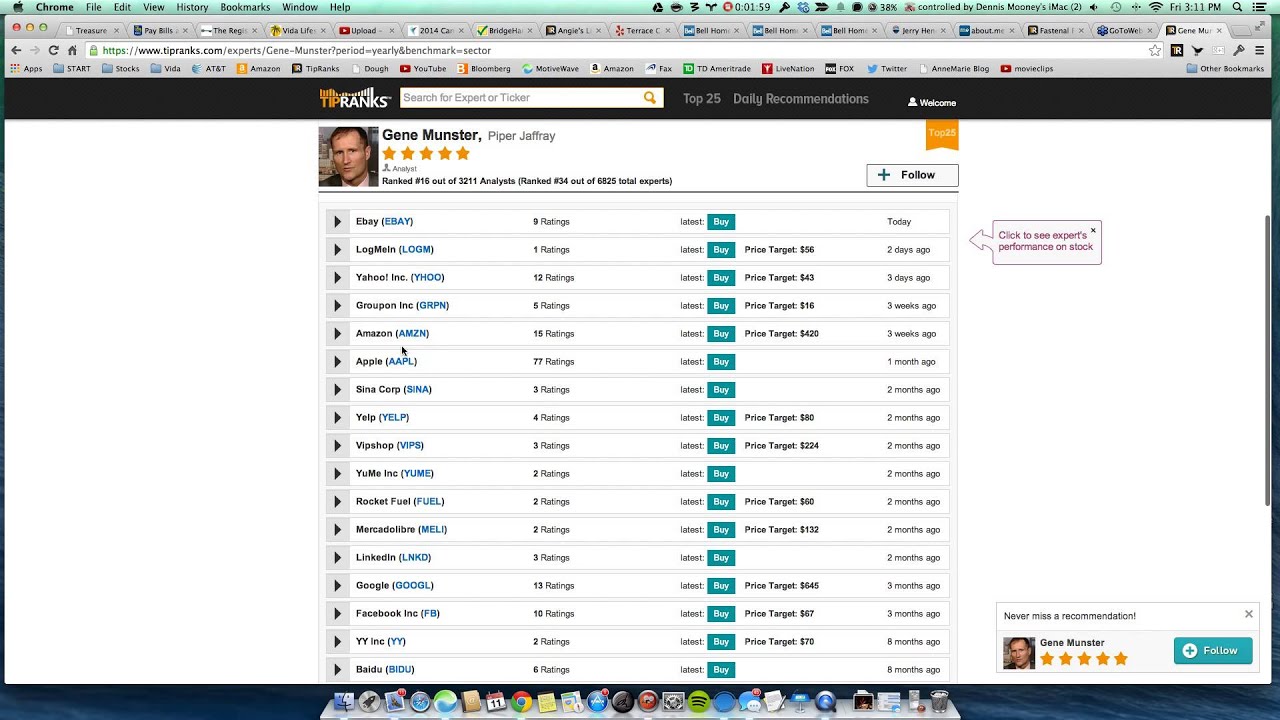The image size is (1280, 720).
Task: Expand the Yelp (YELP) row
Action: (337, 418)
